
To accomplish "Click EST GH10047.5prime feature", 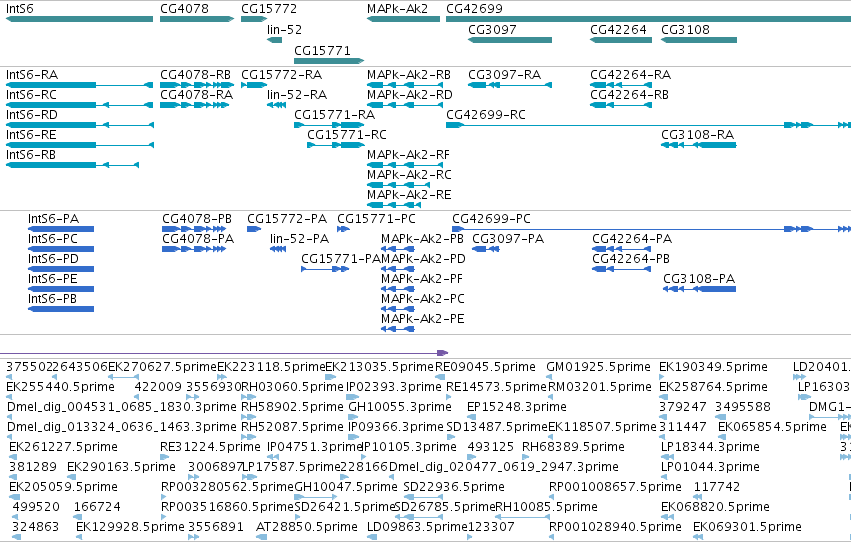I will (316, 497).
